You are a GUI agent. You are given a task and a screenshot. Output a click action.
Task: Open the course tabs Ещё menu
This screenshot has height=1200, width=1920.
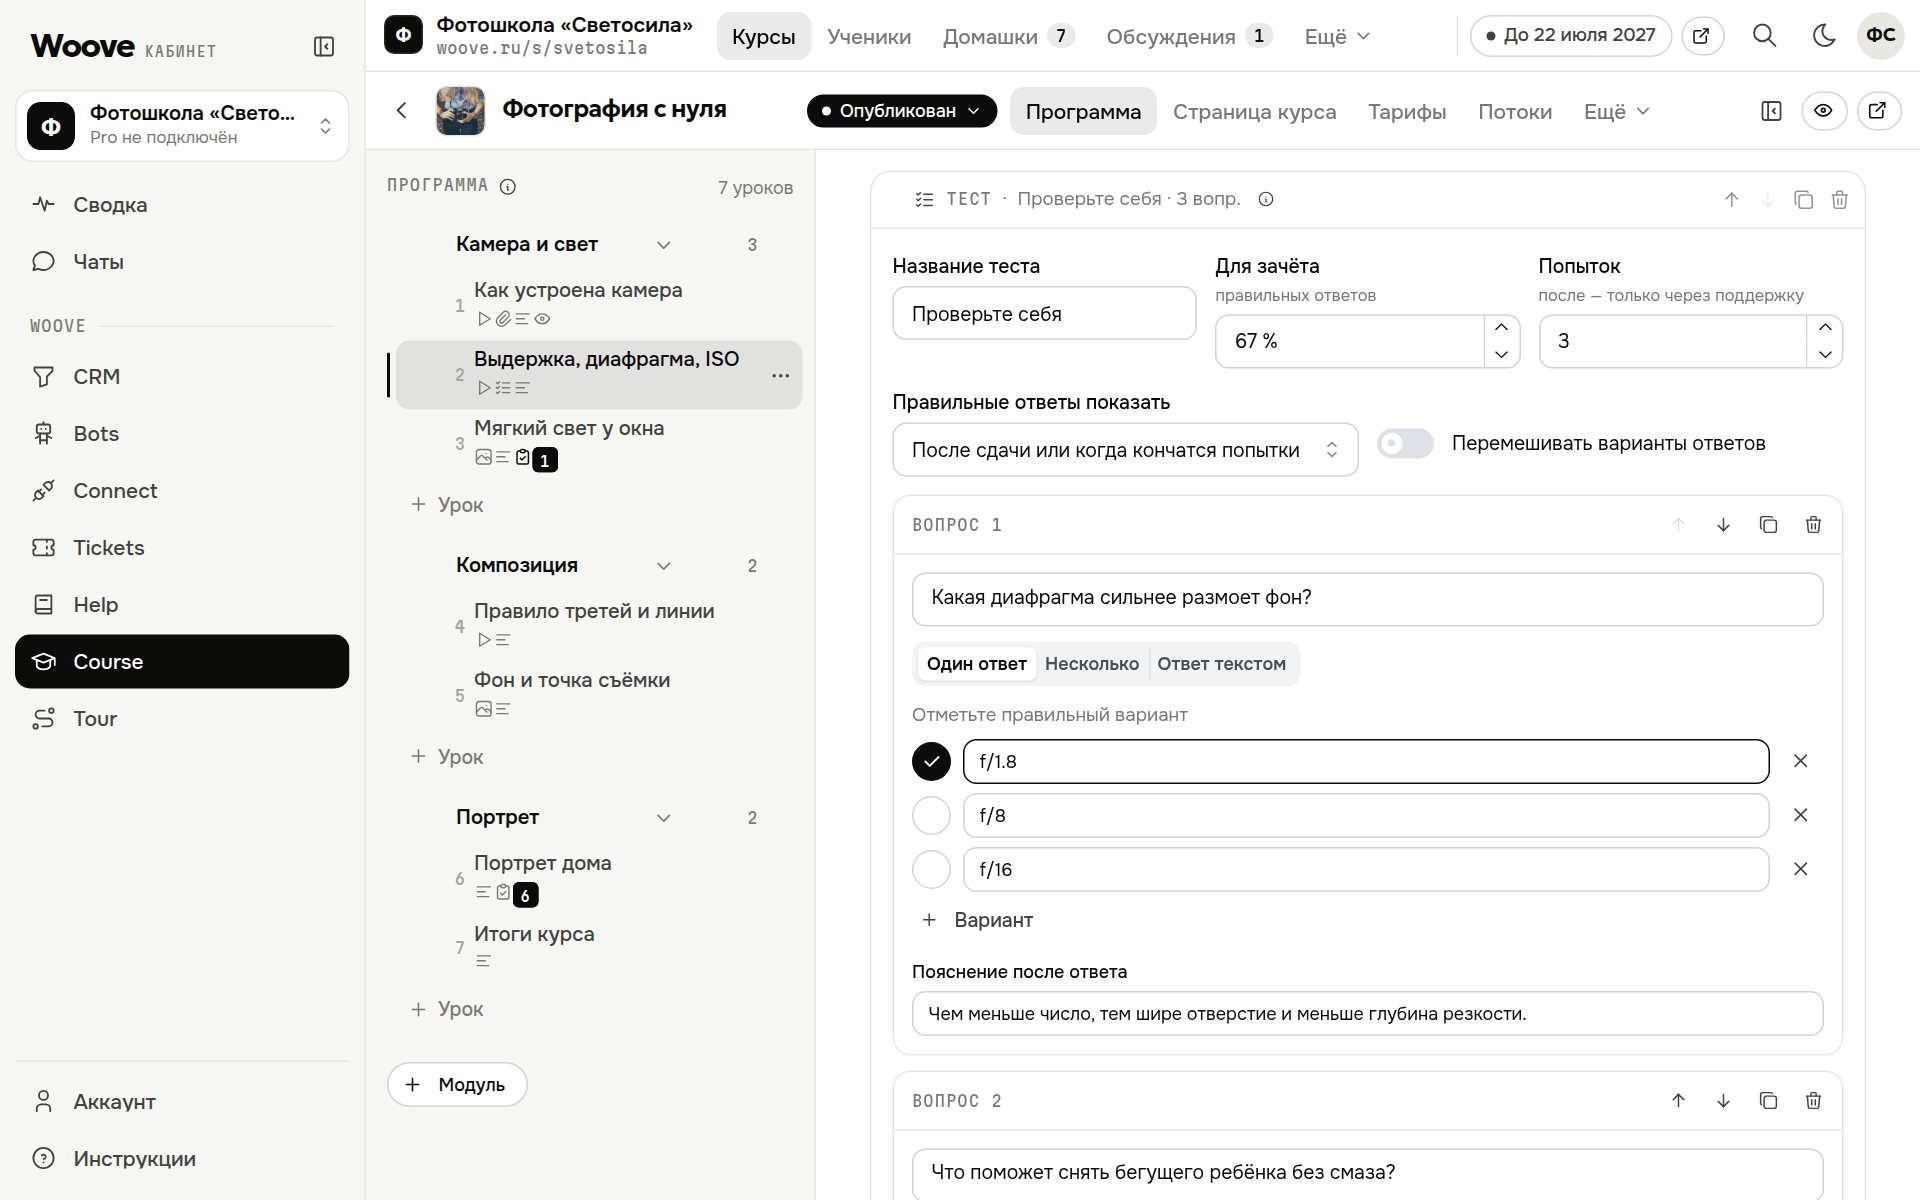pyautogui.click(x=1616, y=112)
